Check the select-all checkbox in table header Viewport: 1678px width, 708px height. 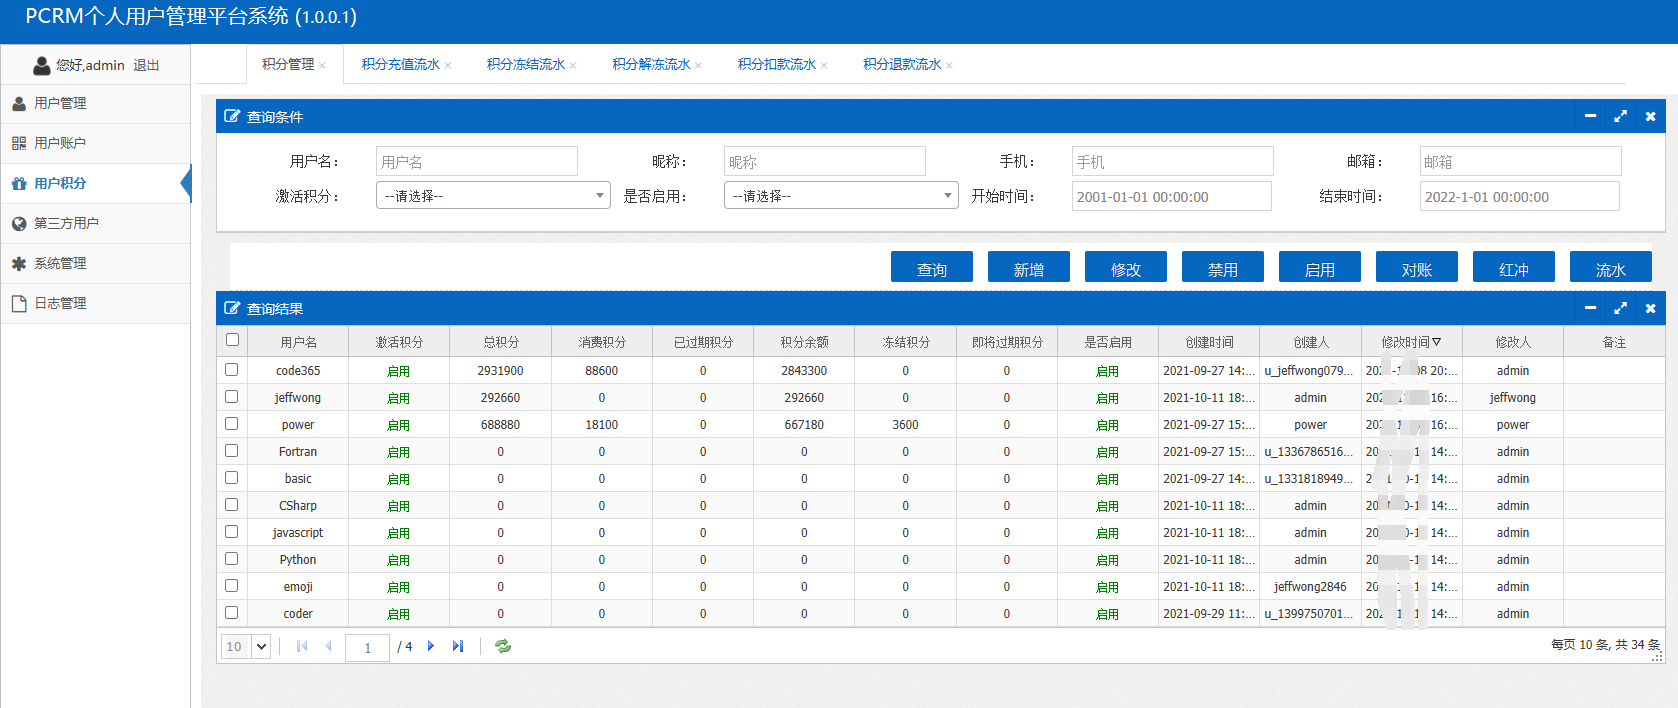click(x=232, y=340)
